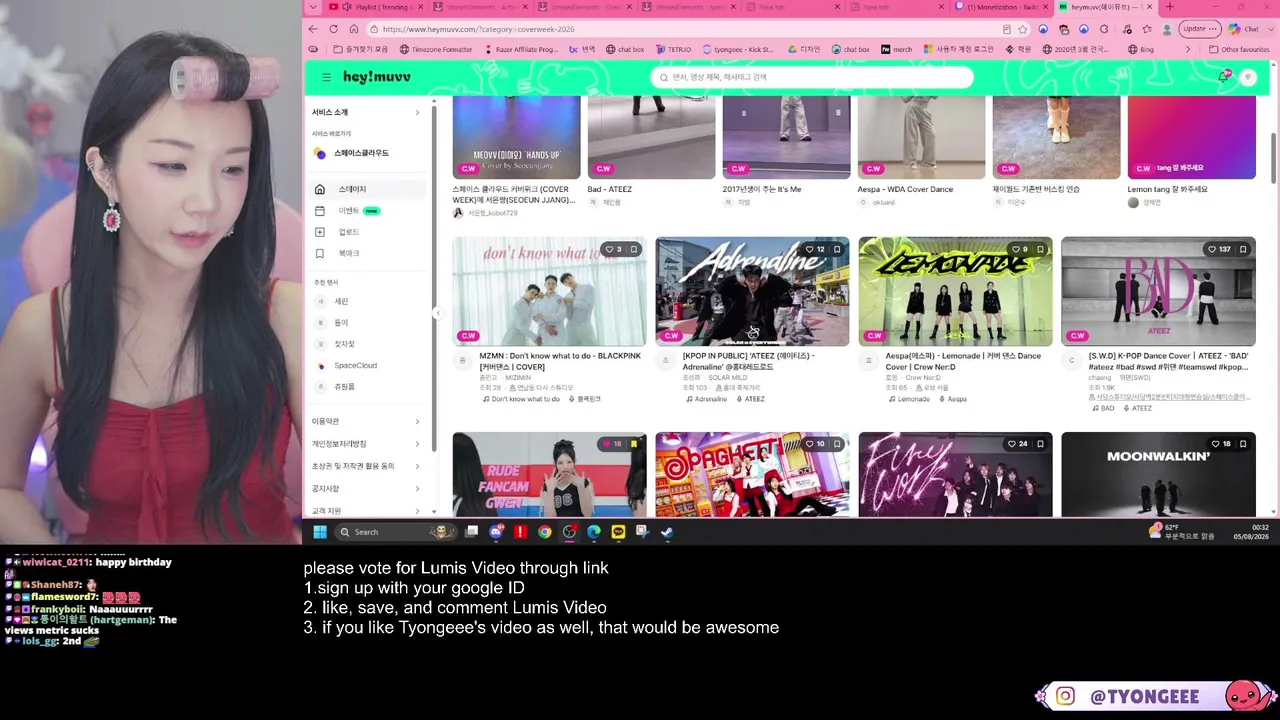This screenshot has height=720, width=1280.
Task: Open the TETR.IO bookmark
Action: [673, 49]
